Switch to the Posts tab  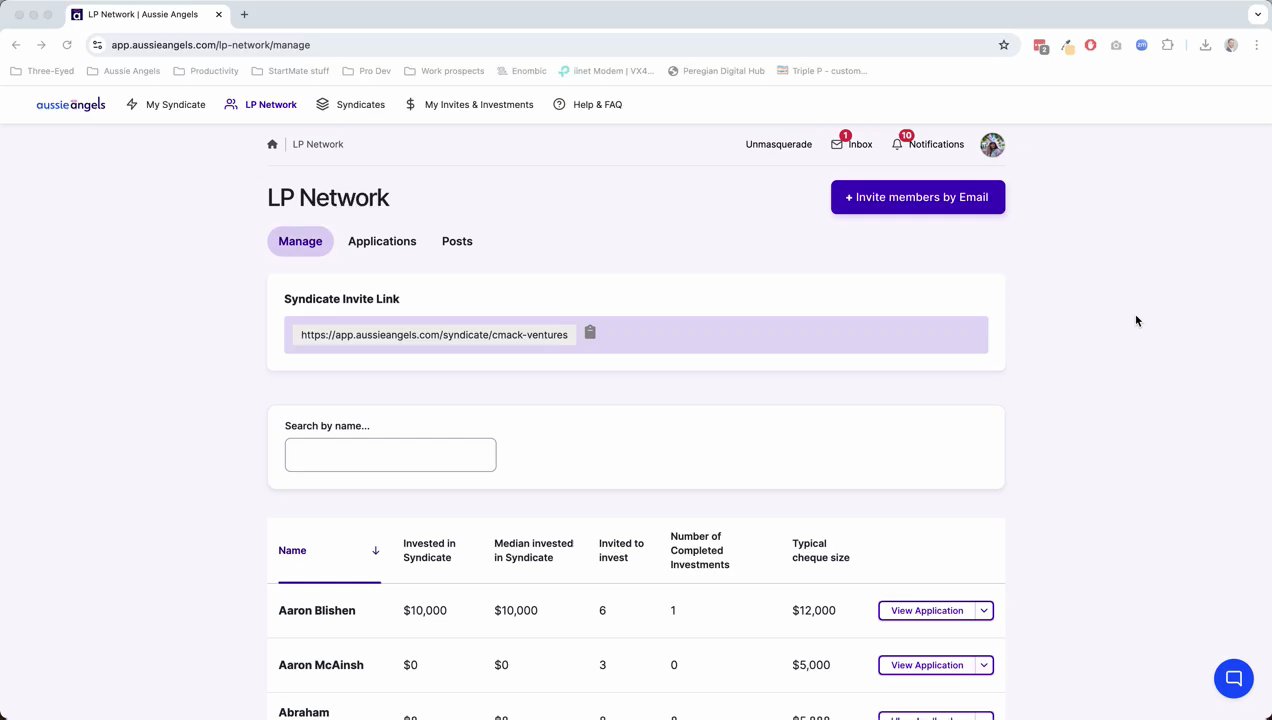tap(457, 241)
